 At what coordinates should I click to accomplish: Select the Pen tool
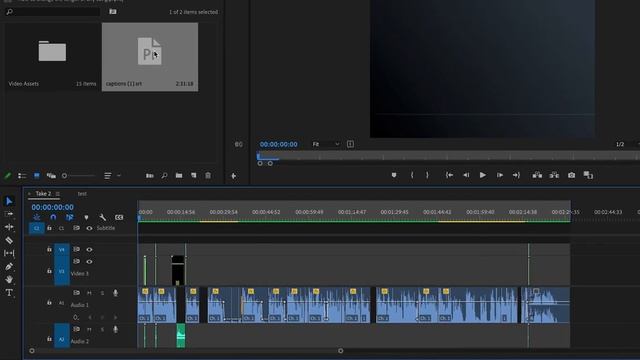click(x=9, y=267)
